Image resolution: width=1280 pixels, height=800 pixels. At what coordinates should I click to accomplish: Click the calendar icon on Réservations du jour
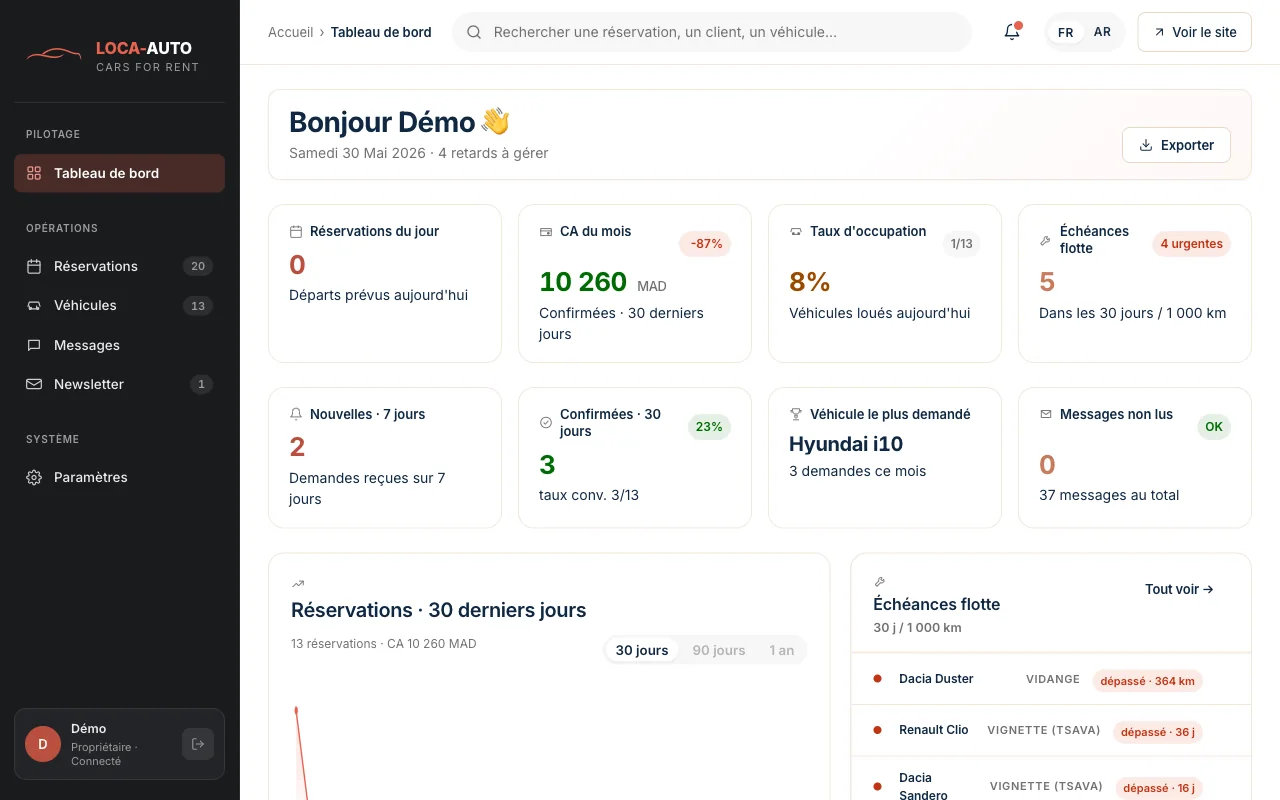(x=296, y=231)
